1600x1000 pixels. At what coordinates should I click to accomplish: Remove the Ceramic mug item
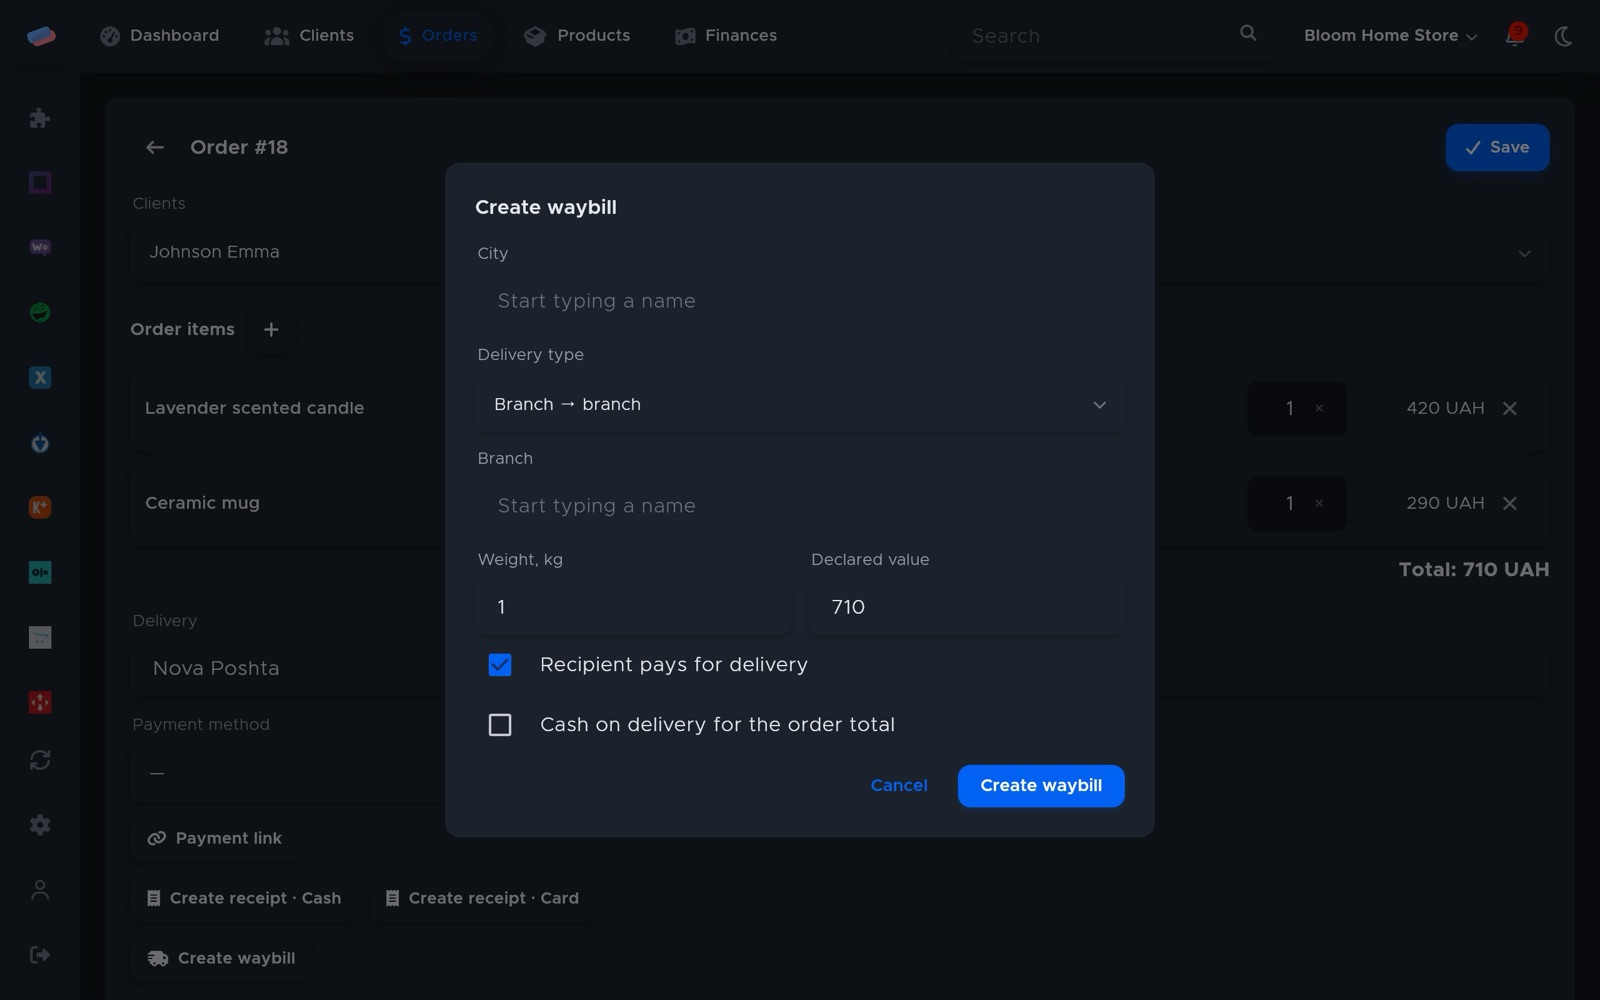pos(1510,503)
